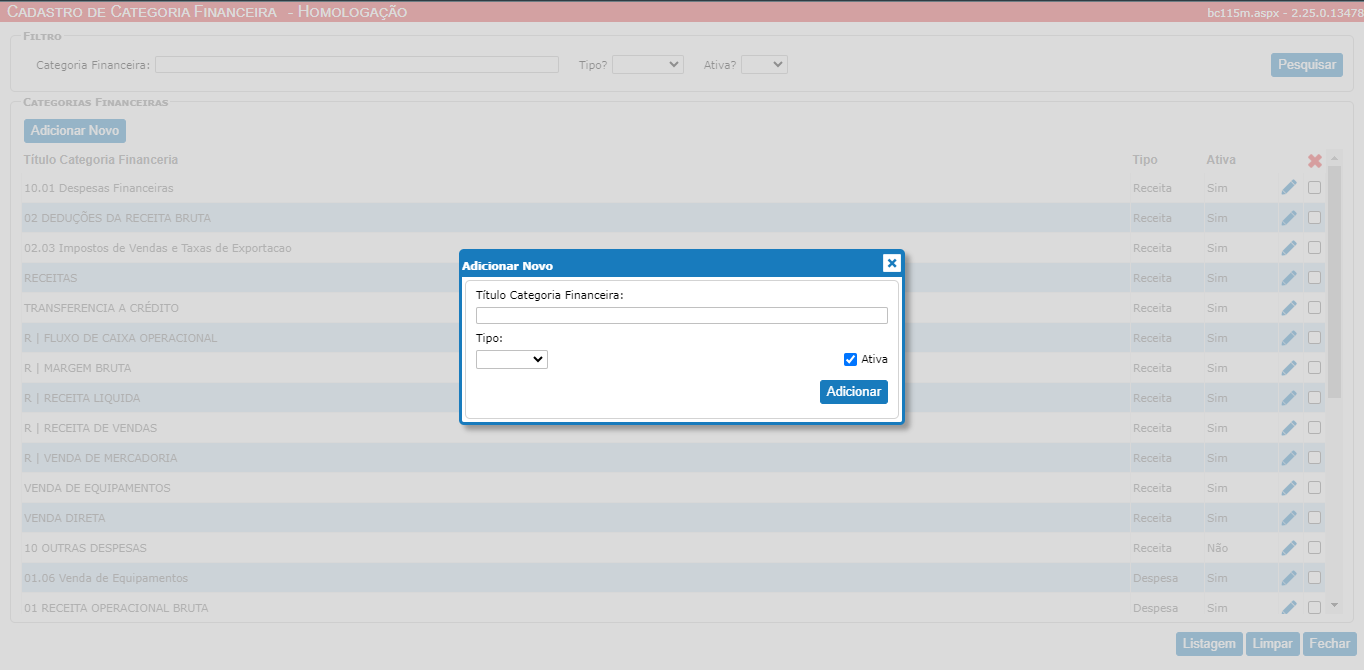This screenshot has height=670, width=1364.
Task: Click 'Despesa' in 01.06 Venda de Equipamentos row
Action: pyautogui.click(x=1155, y=578)
